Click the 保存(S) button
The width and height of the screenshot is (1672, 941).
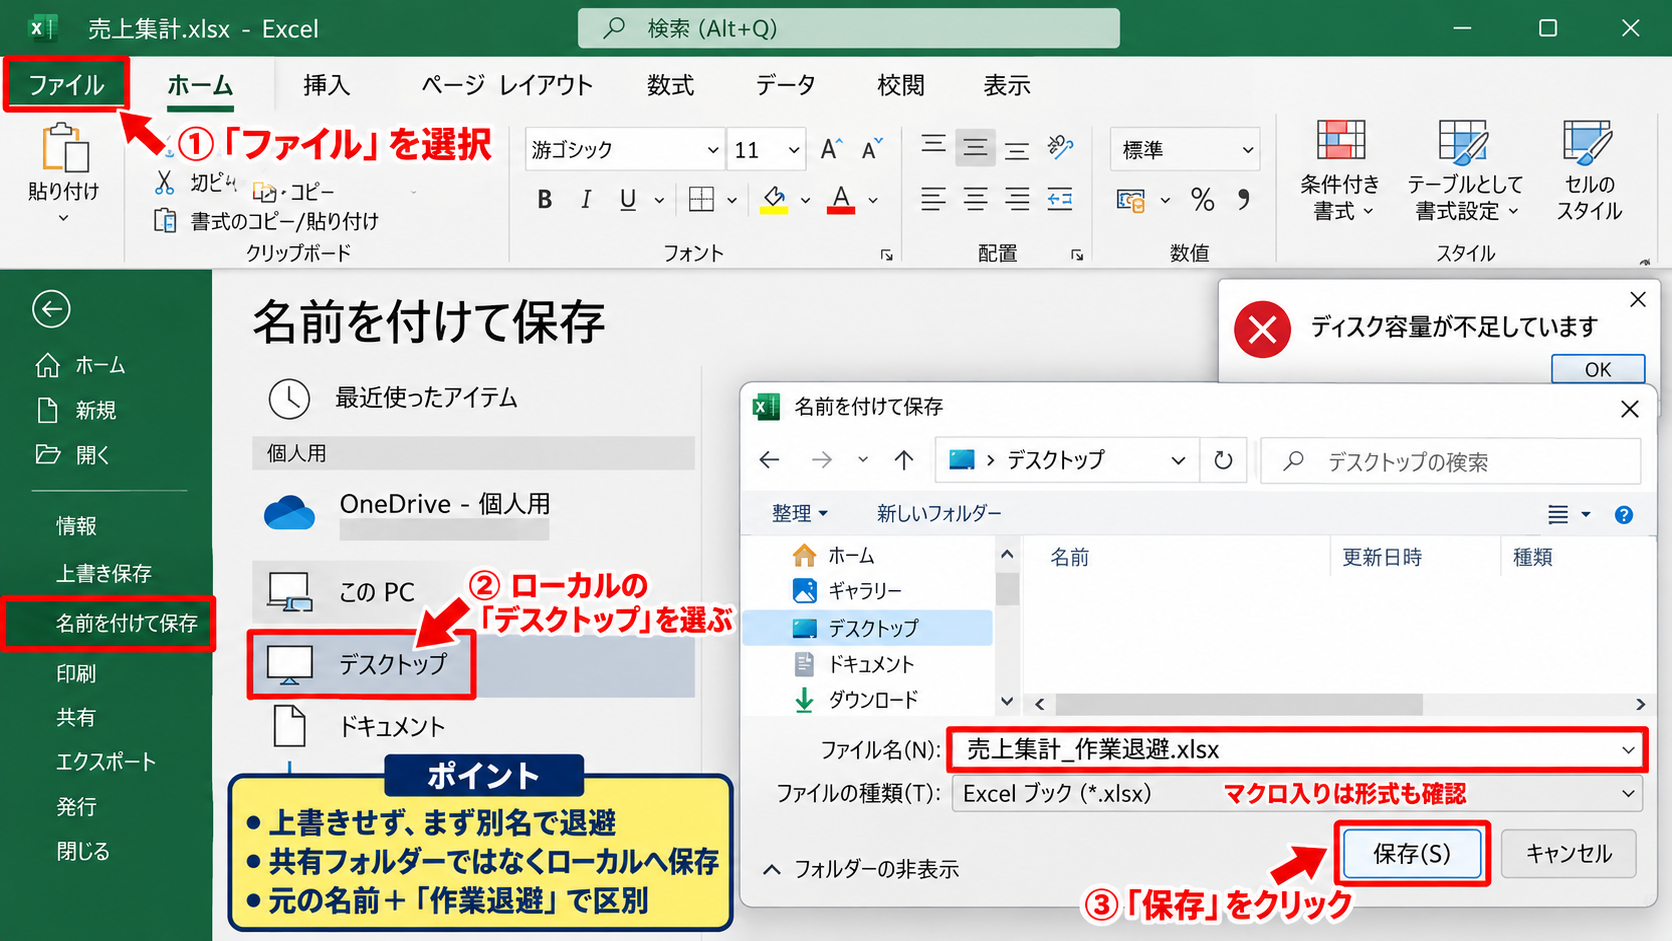pyautogui.click(x=1411, y=853)
